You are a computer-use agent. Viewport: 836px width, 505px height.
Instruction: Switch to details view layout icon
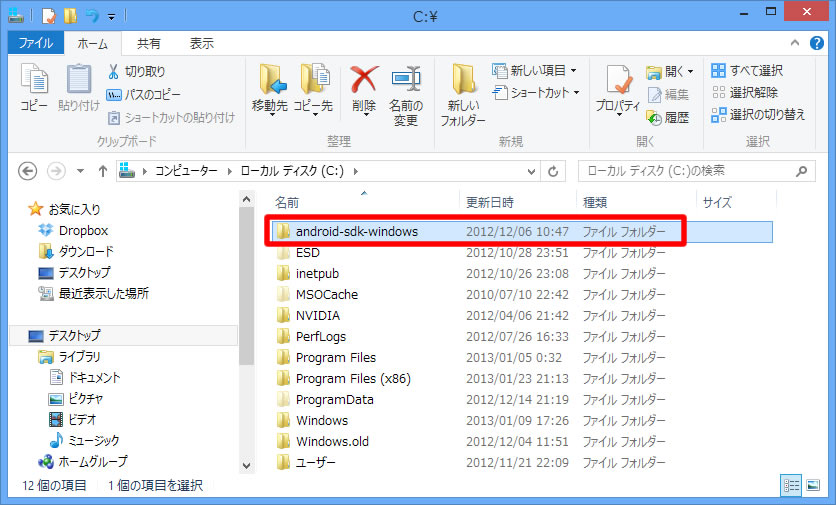tap(791, 485)
